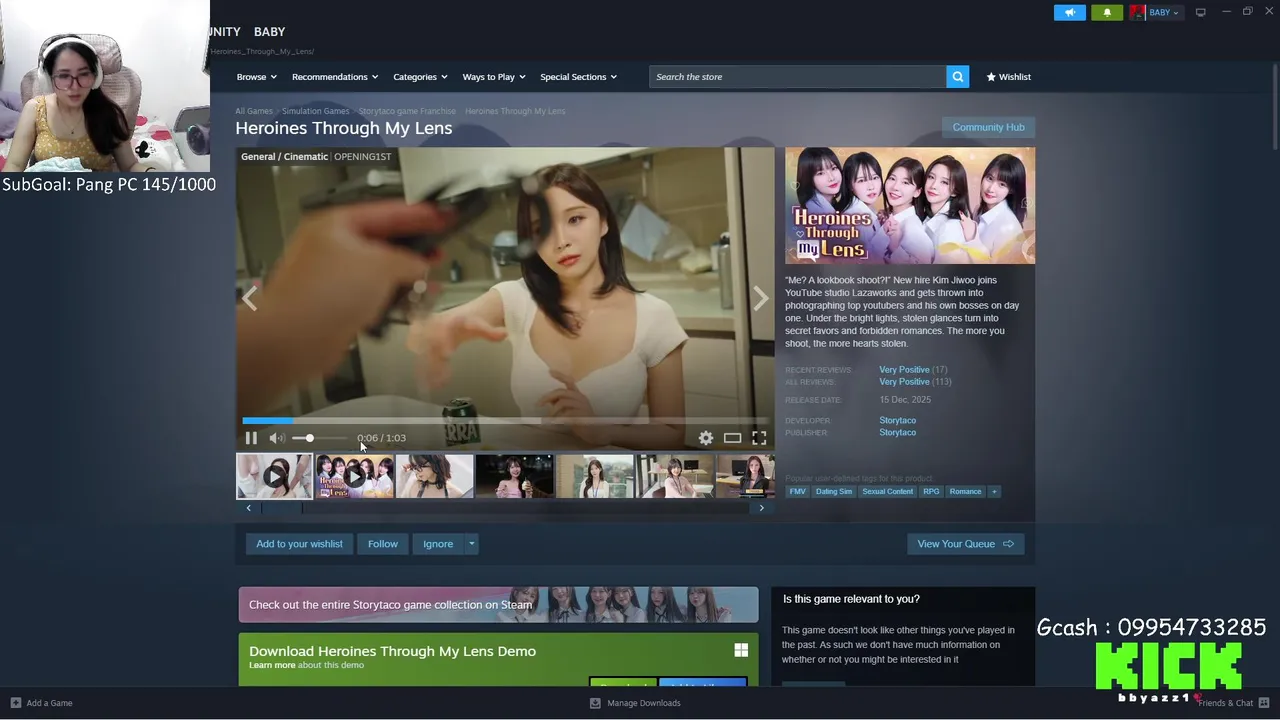Go to the next media arrow
The image size is (1280, 720).
761,298
